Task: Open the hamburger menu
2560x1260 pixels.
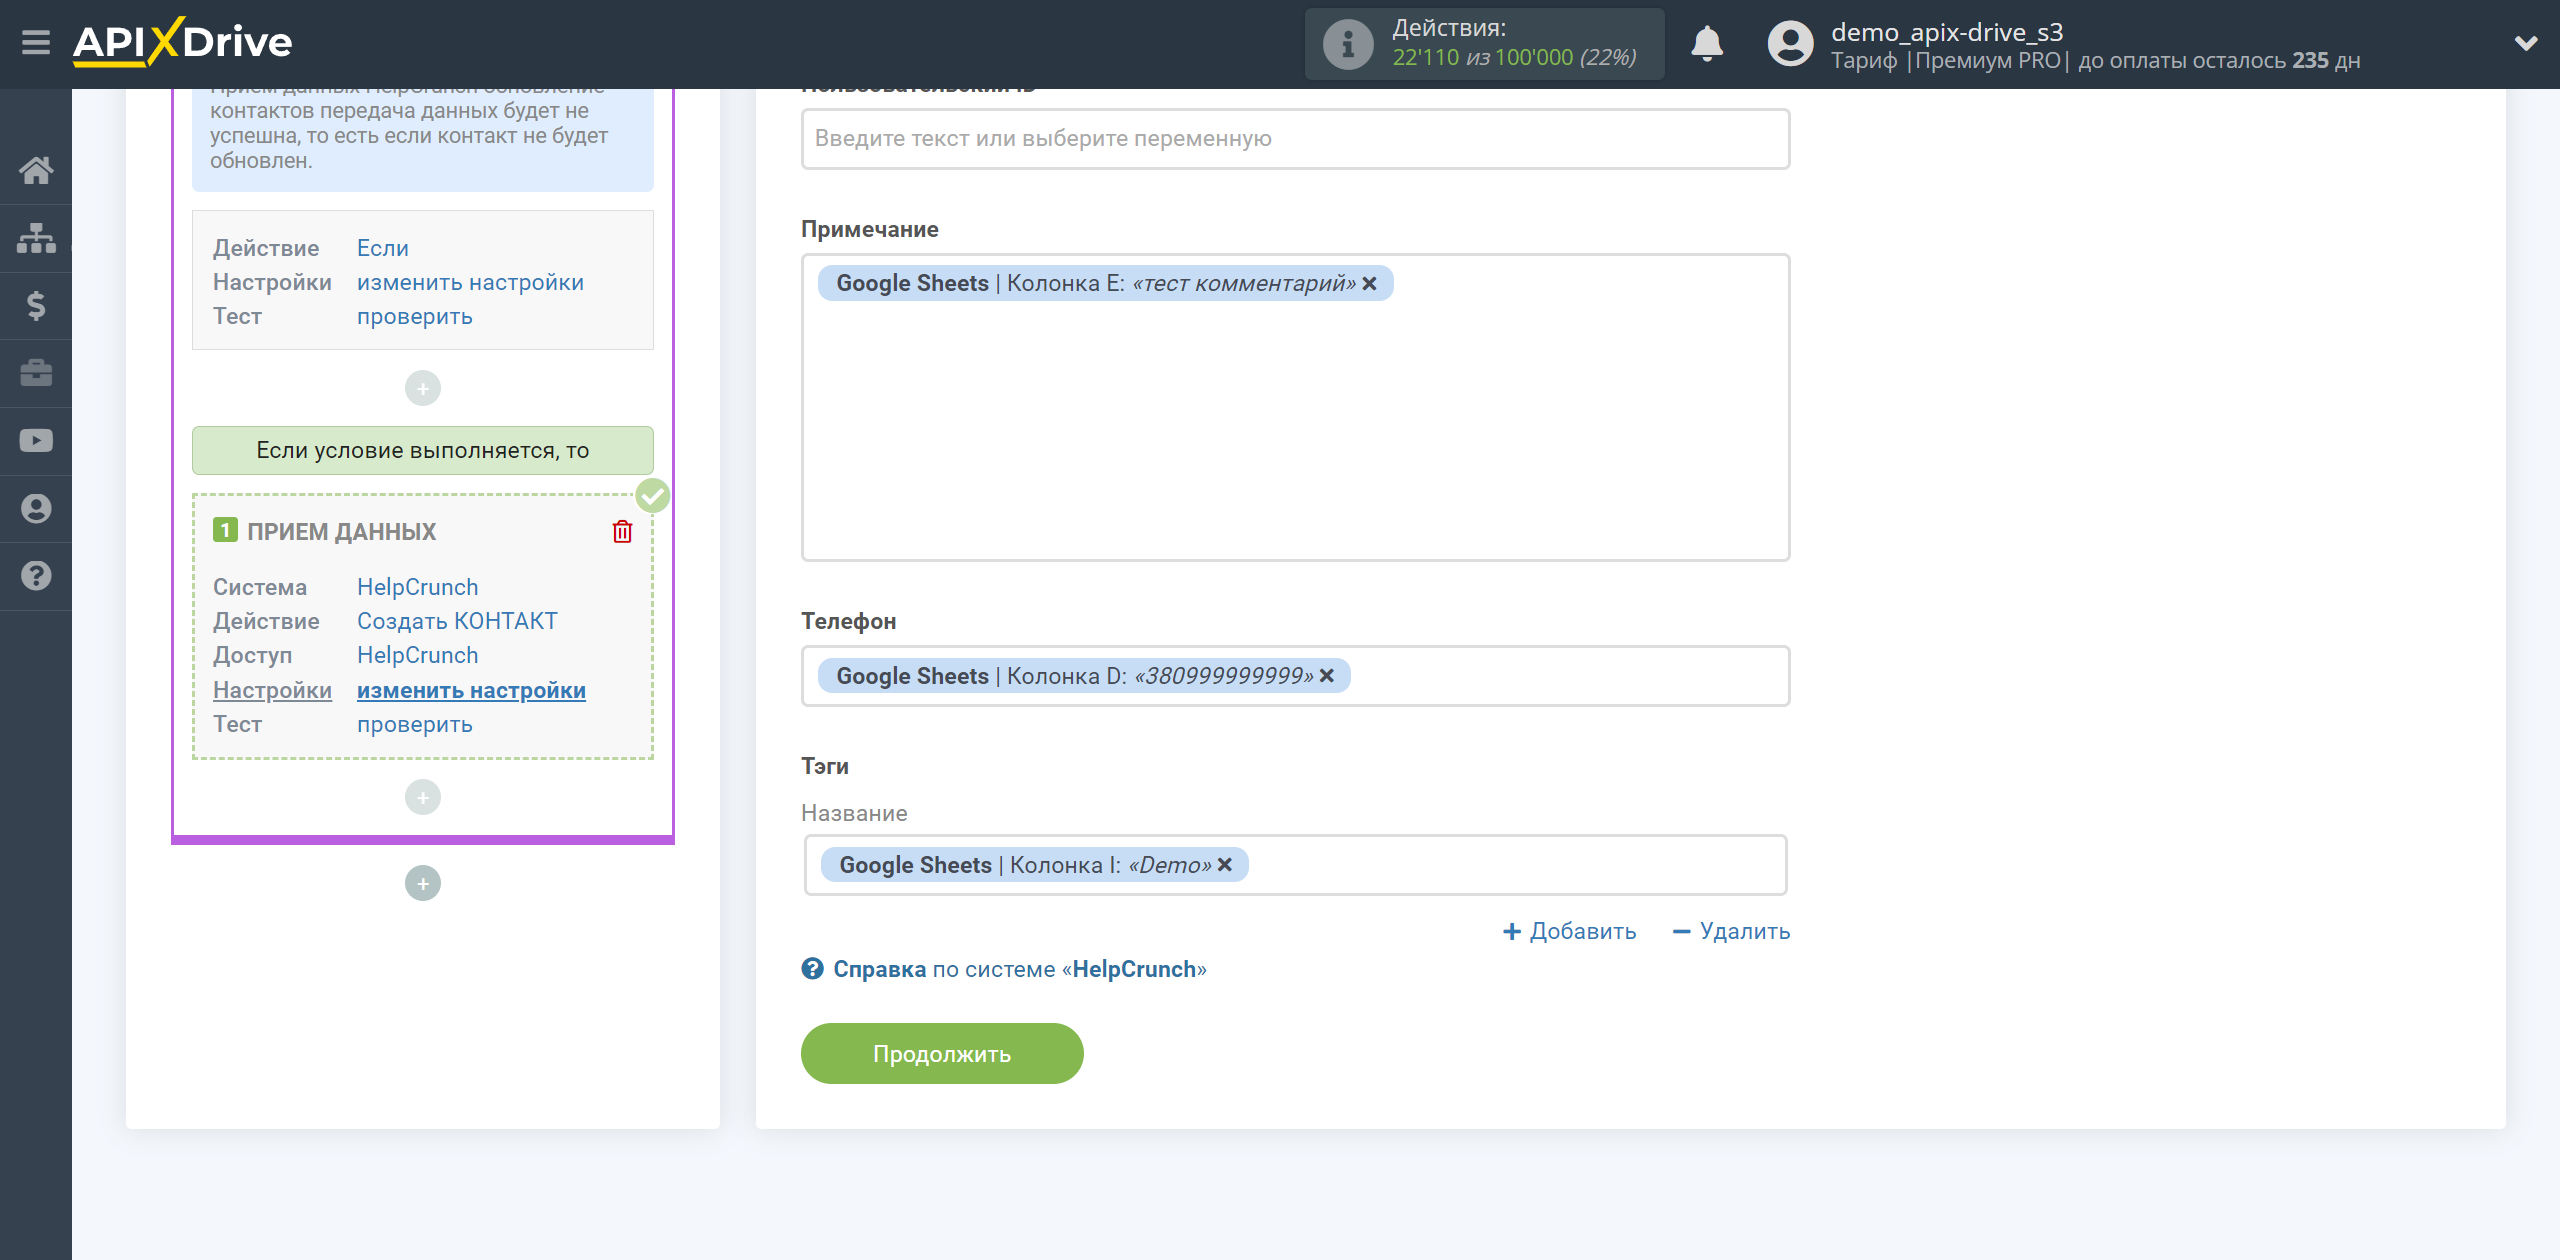Action: (x=36, y=43)
